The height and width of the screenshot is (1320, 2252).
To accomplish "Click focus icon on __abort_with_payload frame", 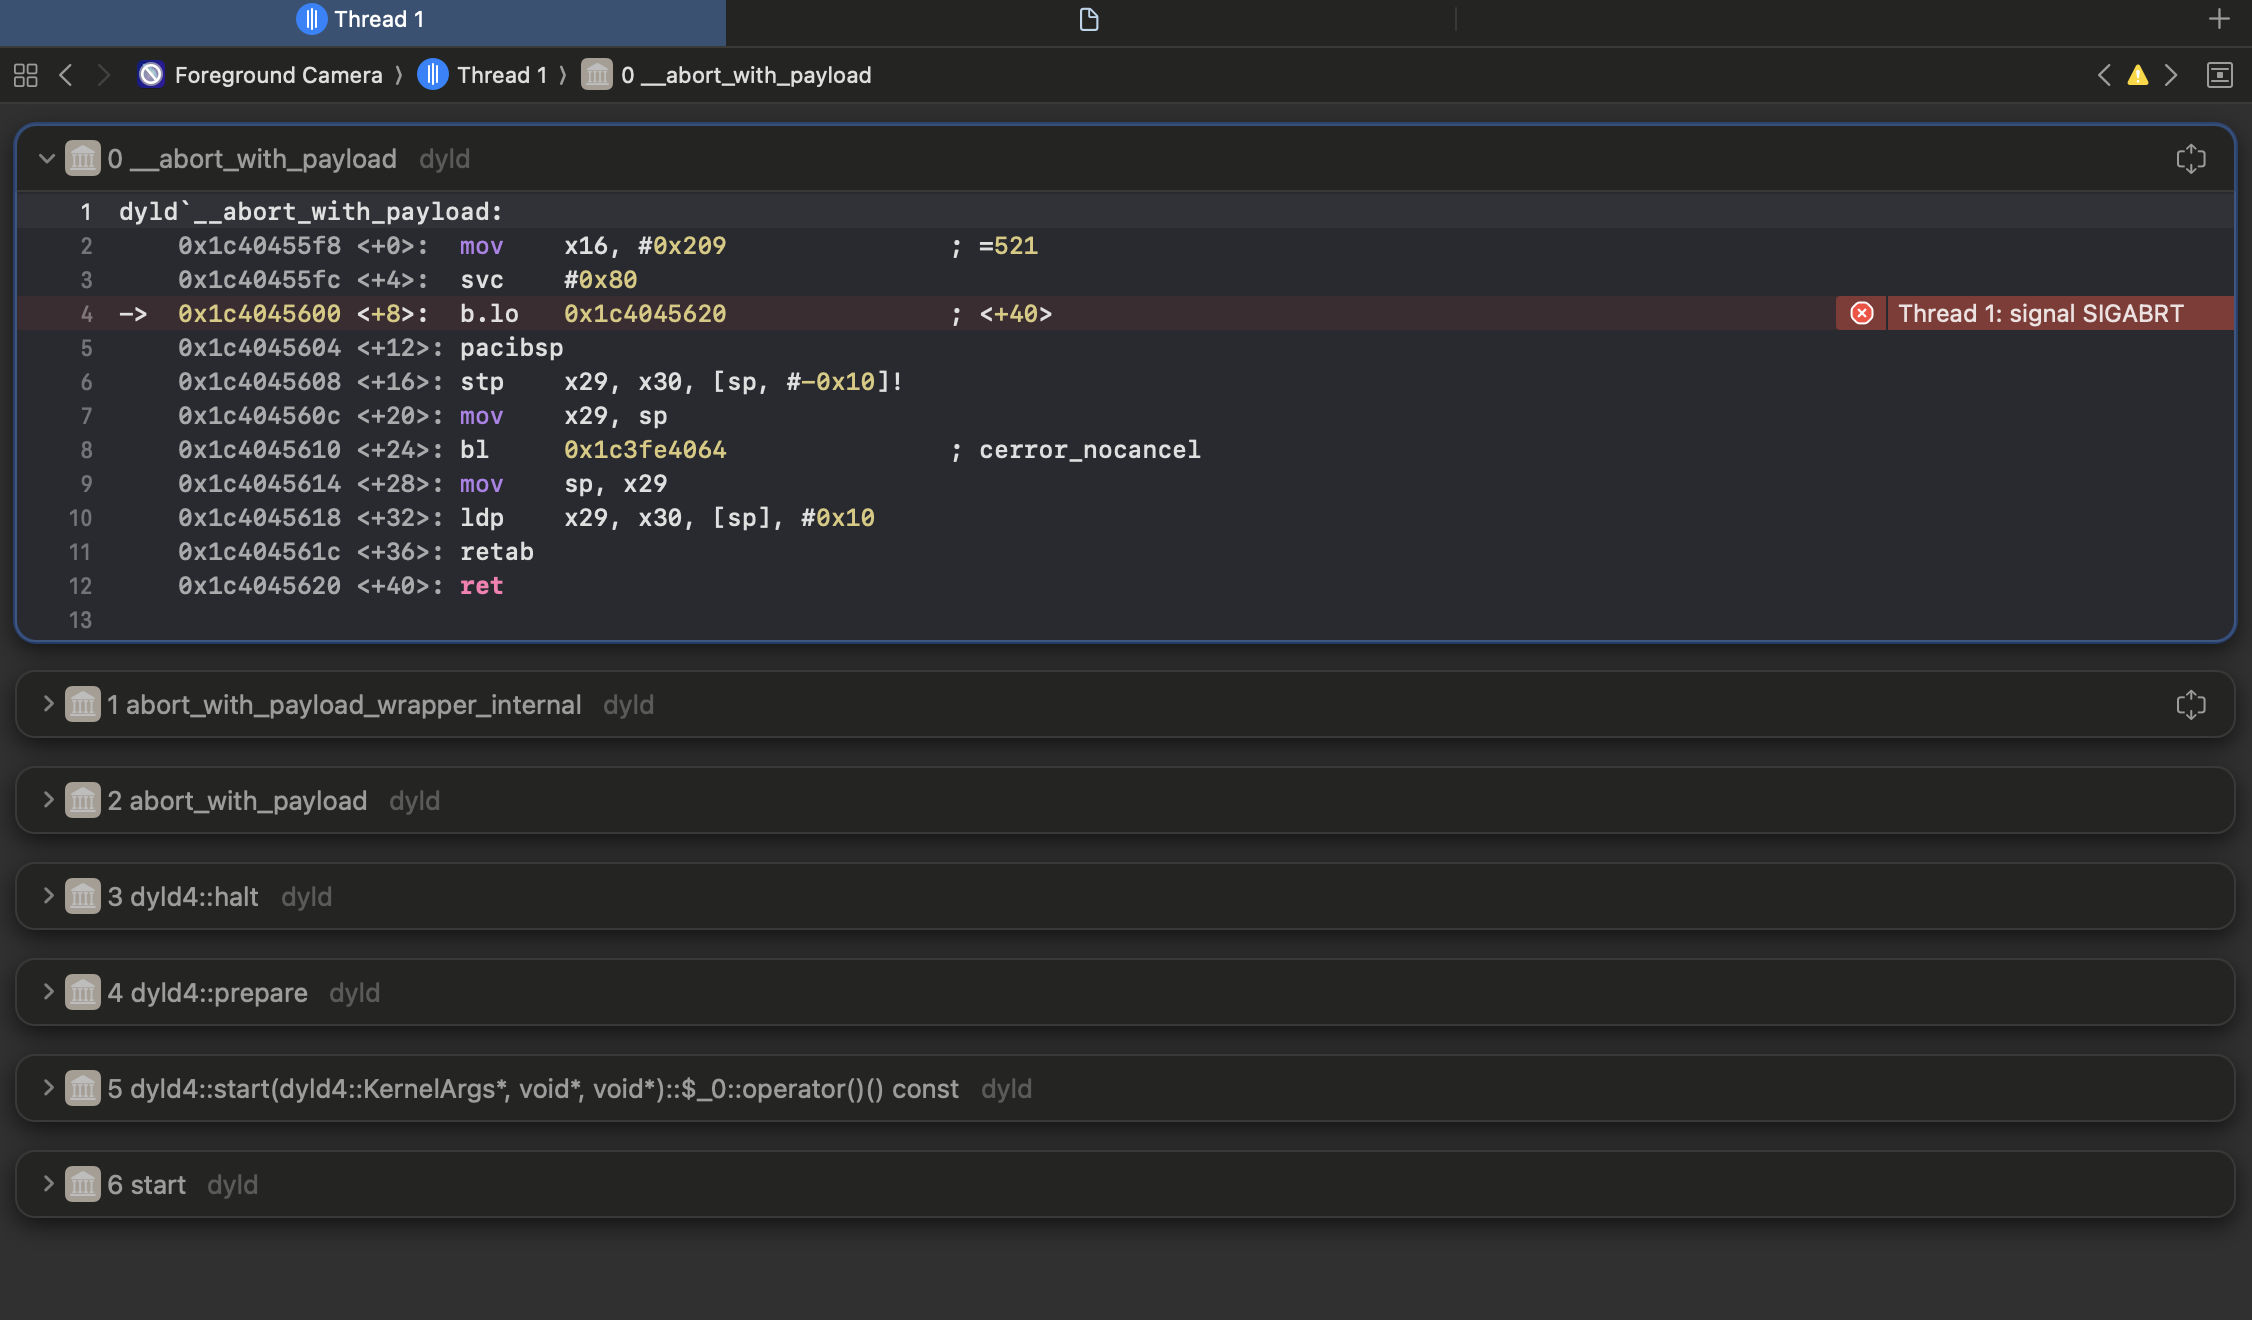I will pos(2190,159).
